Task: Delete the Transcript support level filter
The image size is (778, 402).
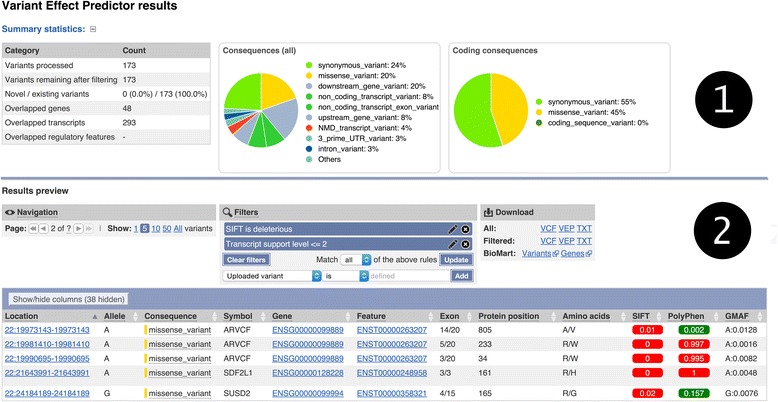Action: click(464, 244)
